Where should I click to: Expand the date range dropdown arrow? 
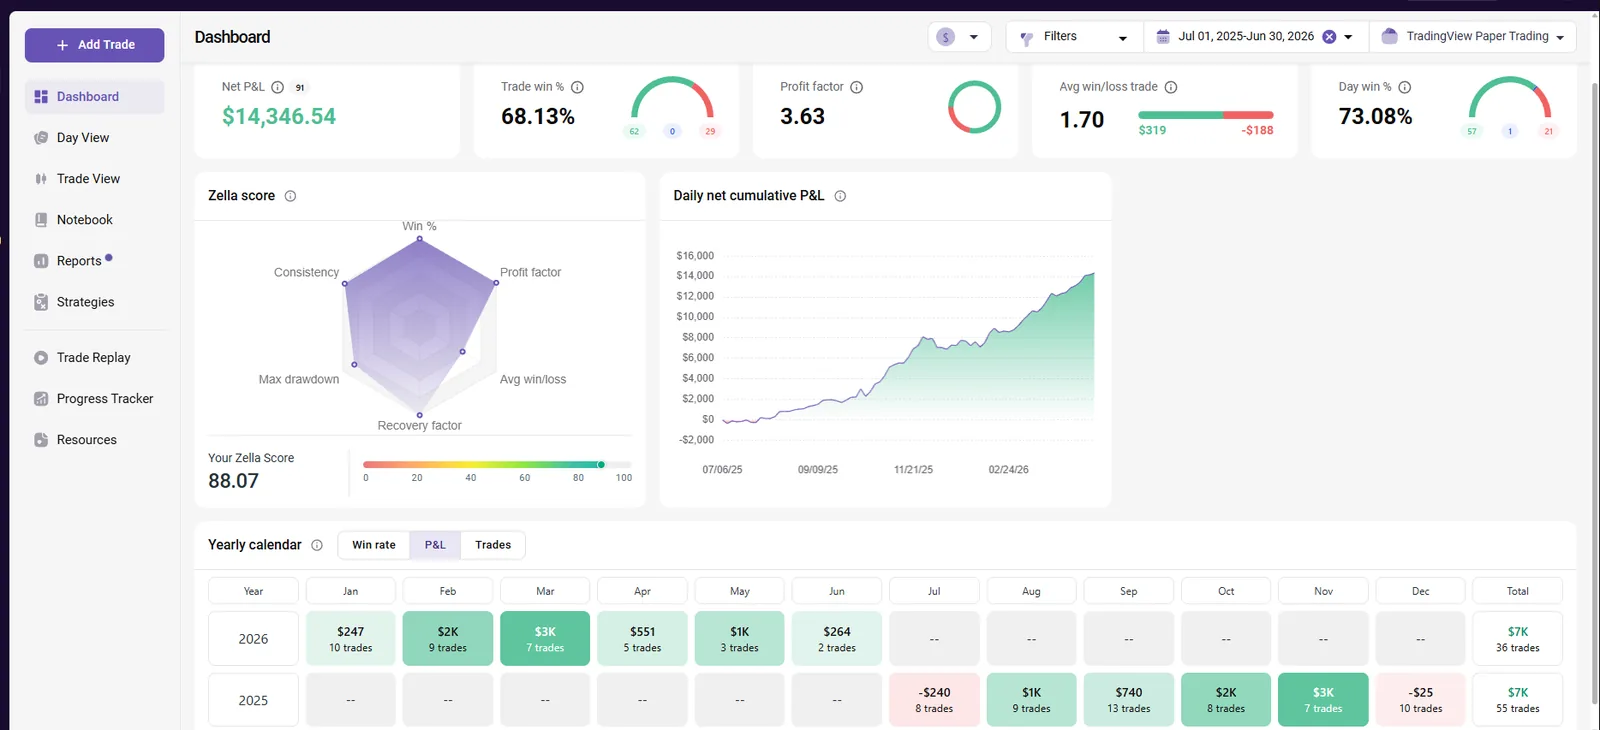point(1348,37)
